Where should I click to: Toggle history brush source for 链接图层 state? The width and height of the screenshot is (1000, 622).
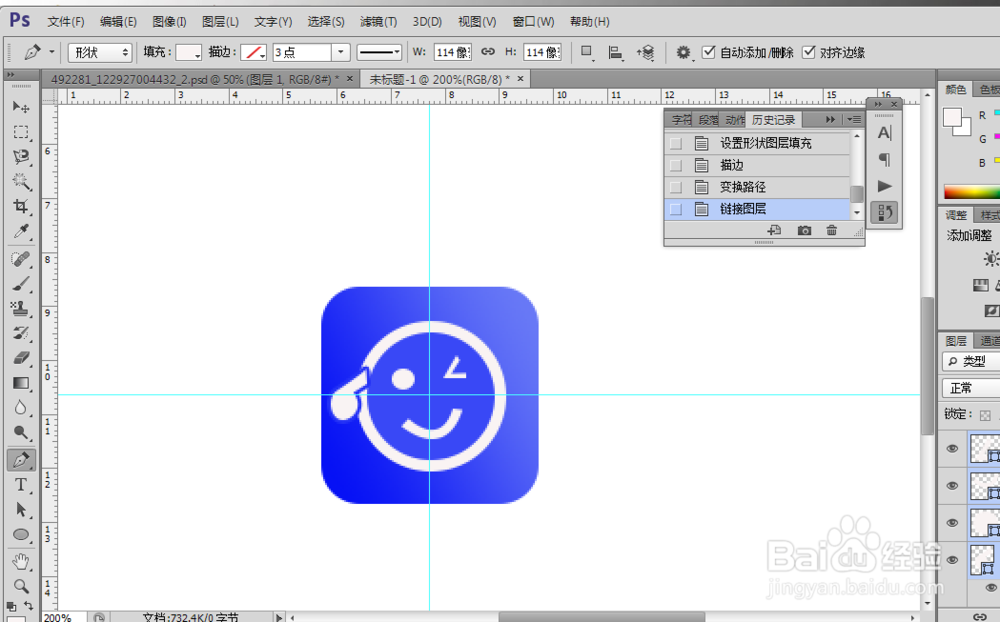676,209
